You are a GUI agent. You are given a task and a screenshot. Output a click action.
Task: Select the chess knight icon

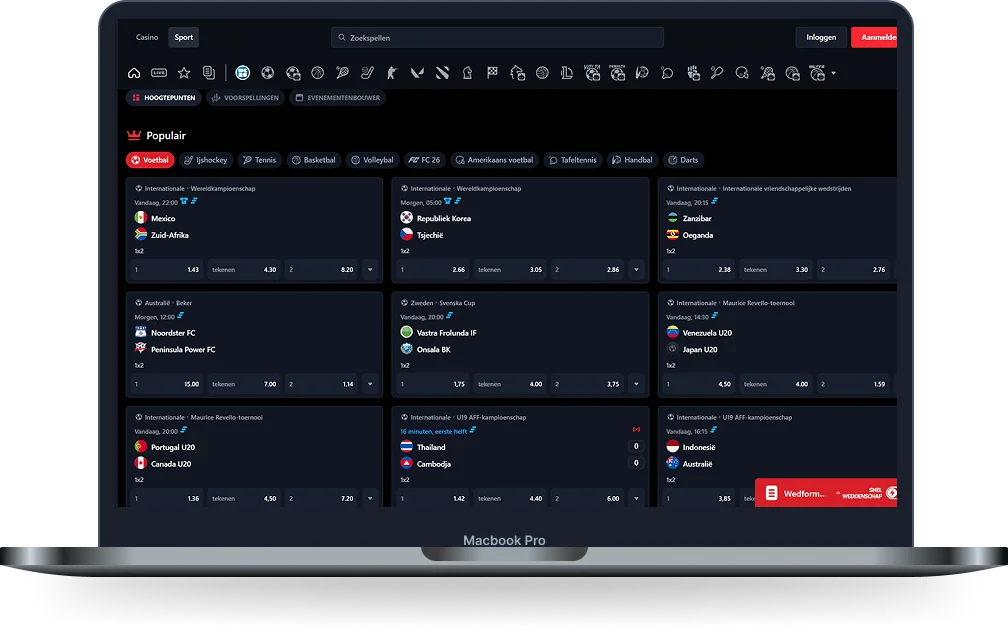coord(467,73)
